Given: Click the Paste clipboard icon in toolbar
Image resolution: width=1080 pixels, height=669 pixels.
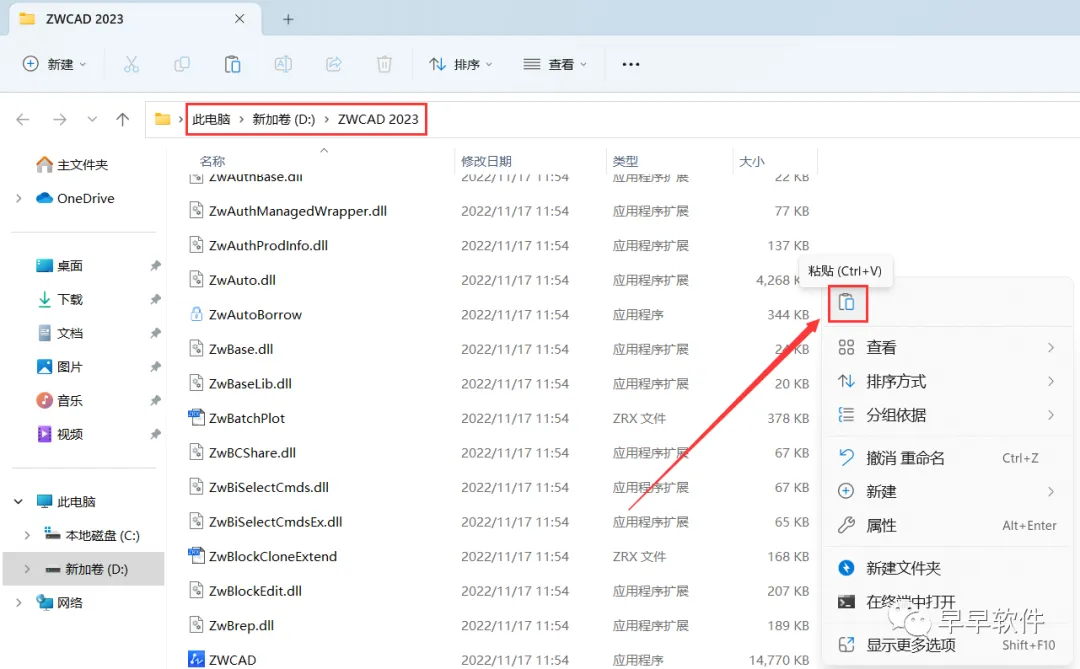Looking at the screenshot, I should tap(232, 64).
